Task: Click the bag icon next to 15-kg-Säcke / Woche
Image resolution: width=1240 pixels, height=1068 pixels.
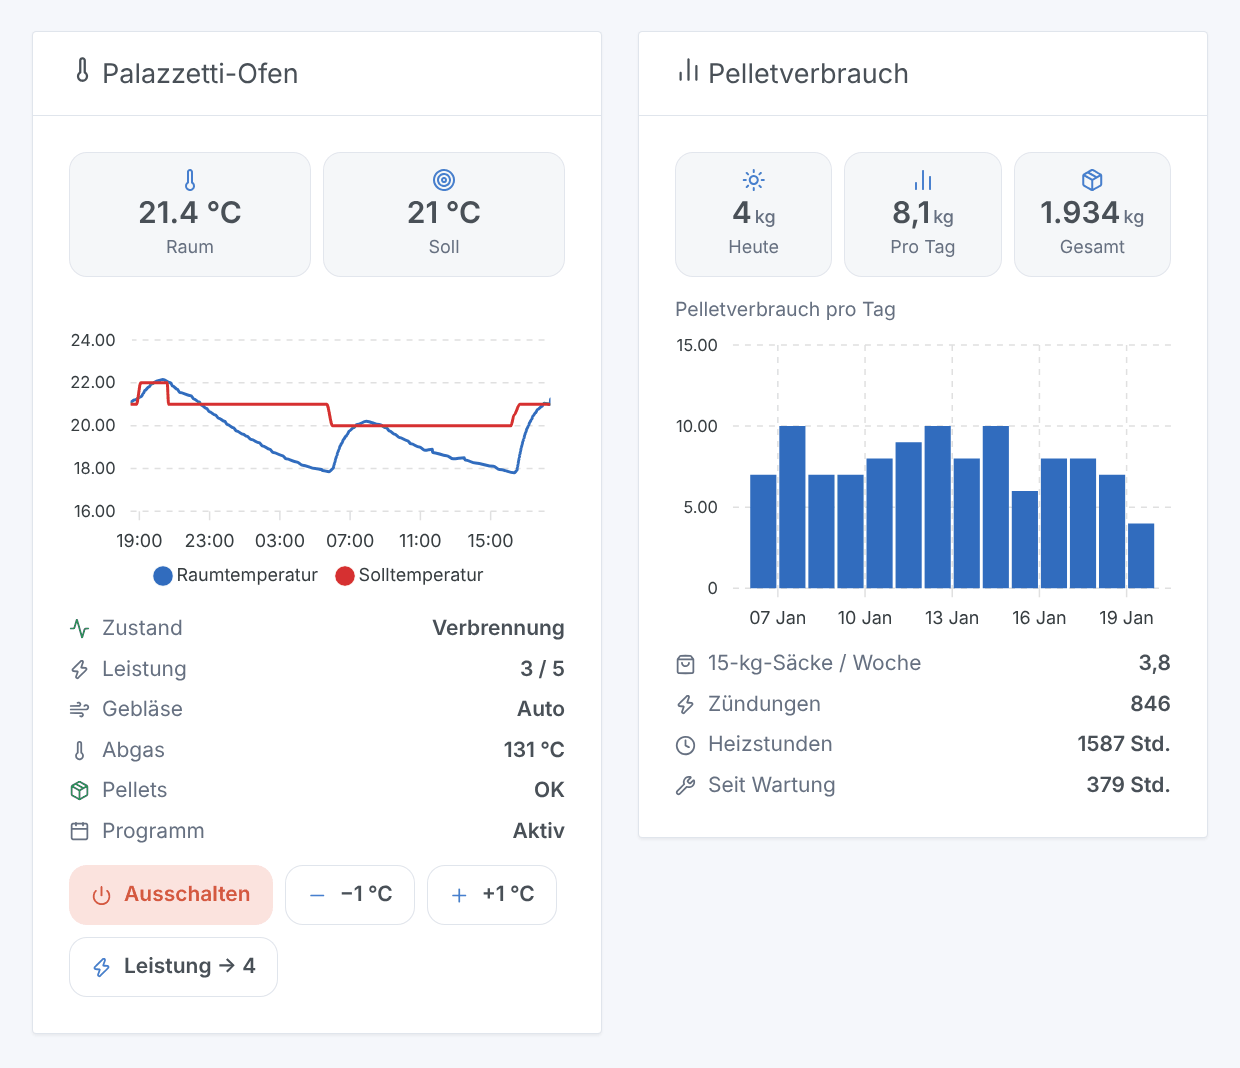Action: [685, 664]
